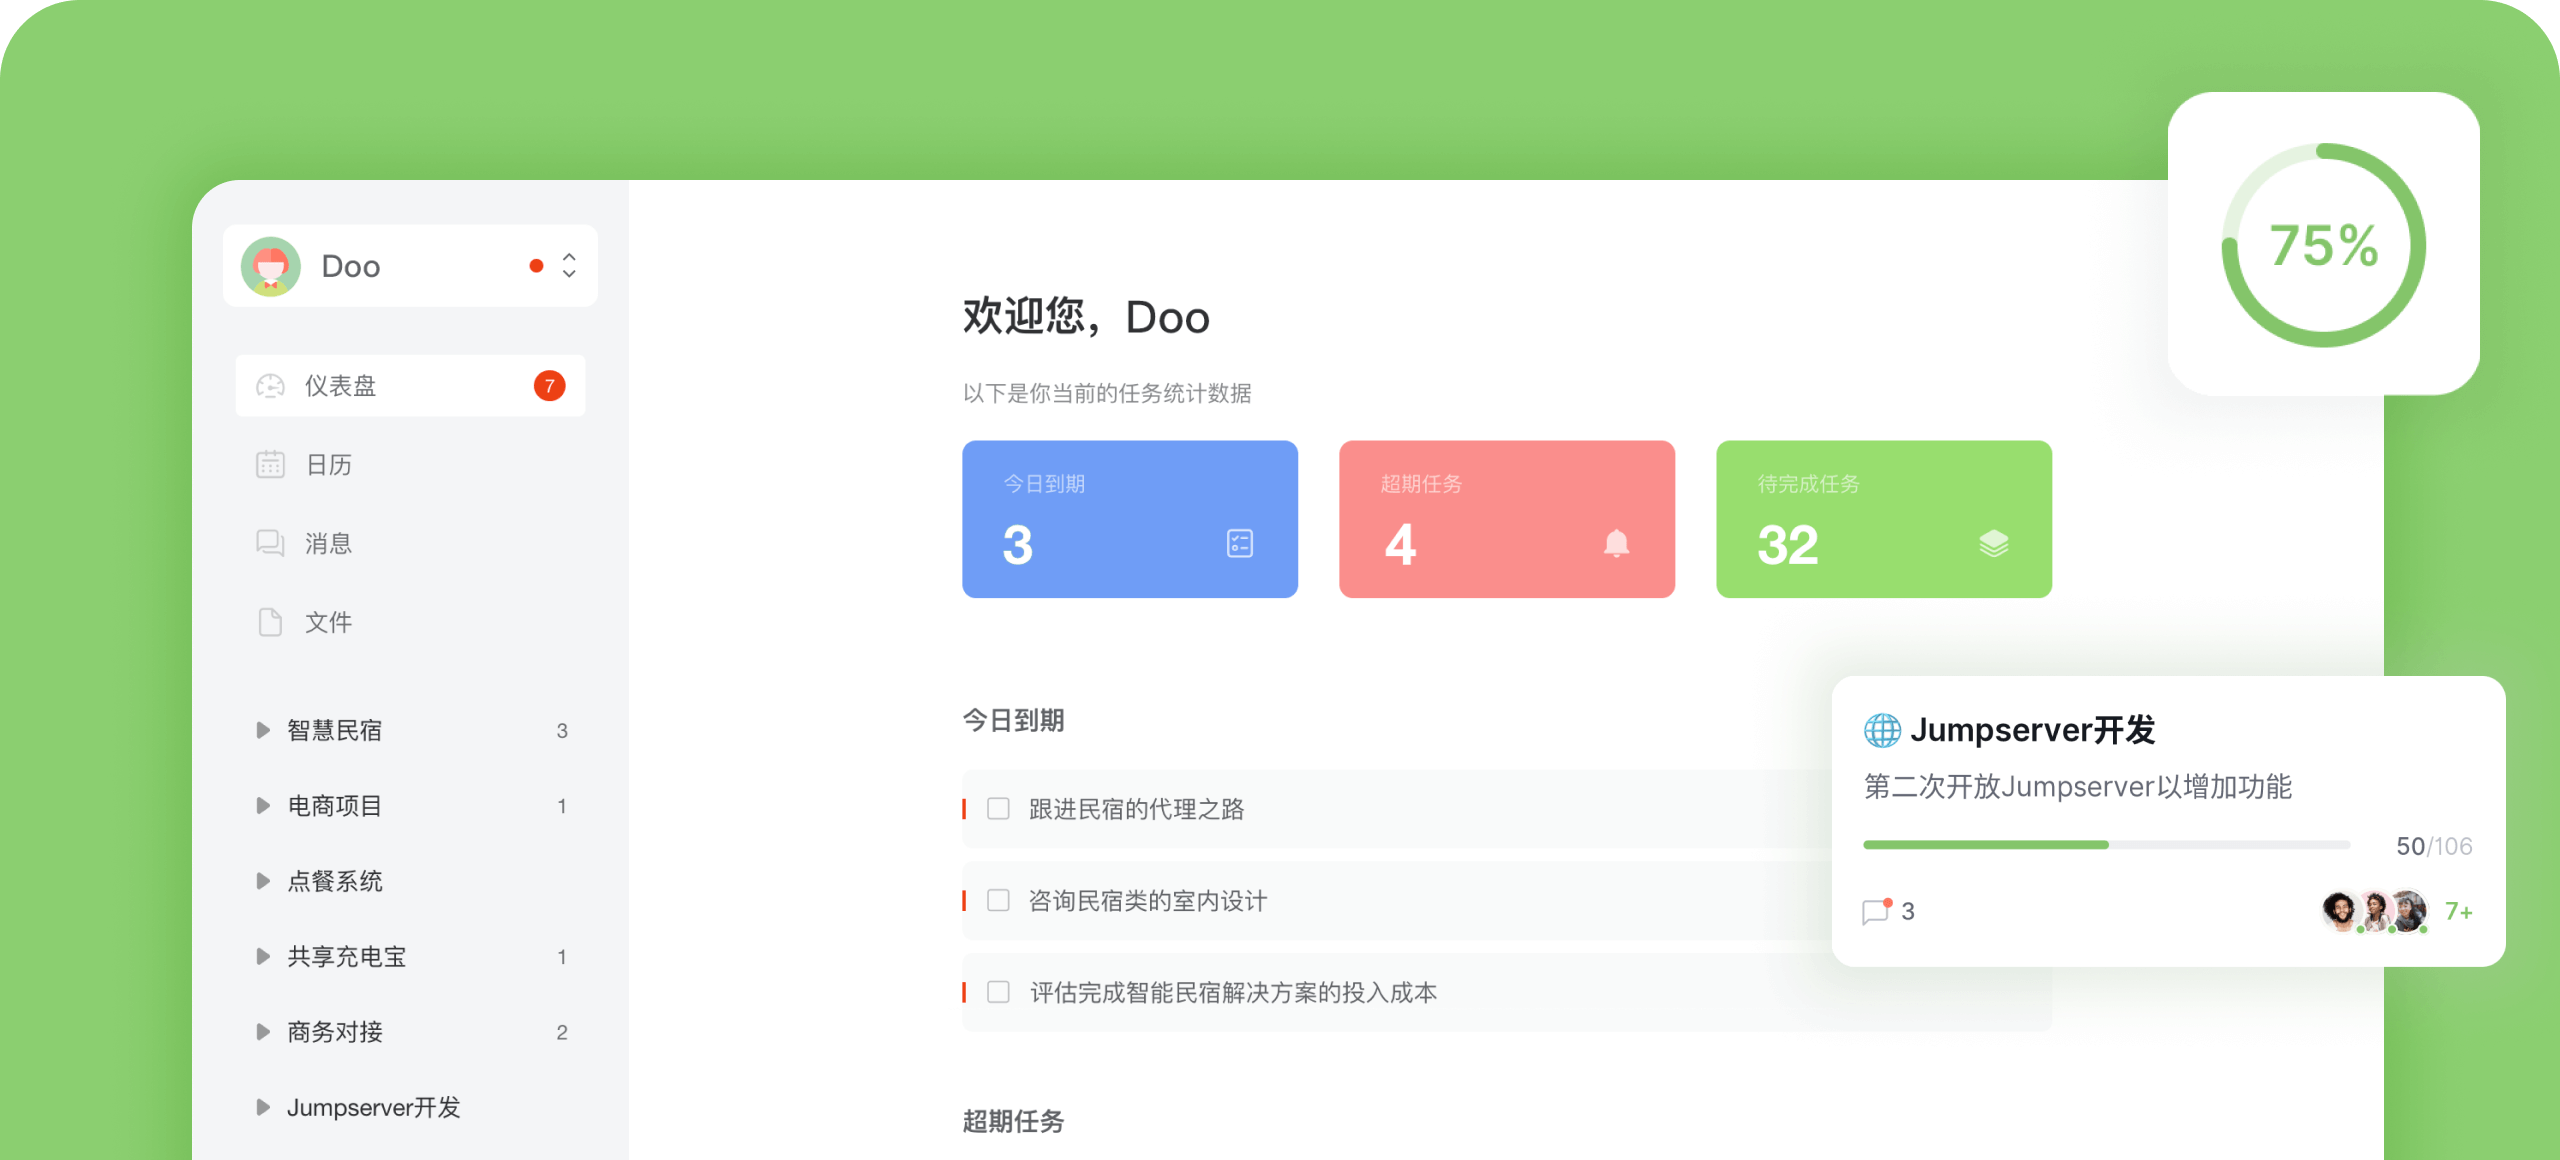Click the globe icon beside Jumpserver开发
This screenshot has height=1160, width=2560.
click(x=1884, y=731)
